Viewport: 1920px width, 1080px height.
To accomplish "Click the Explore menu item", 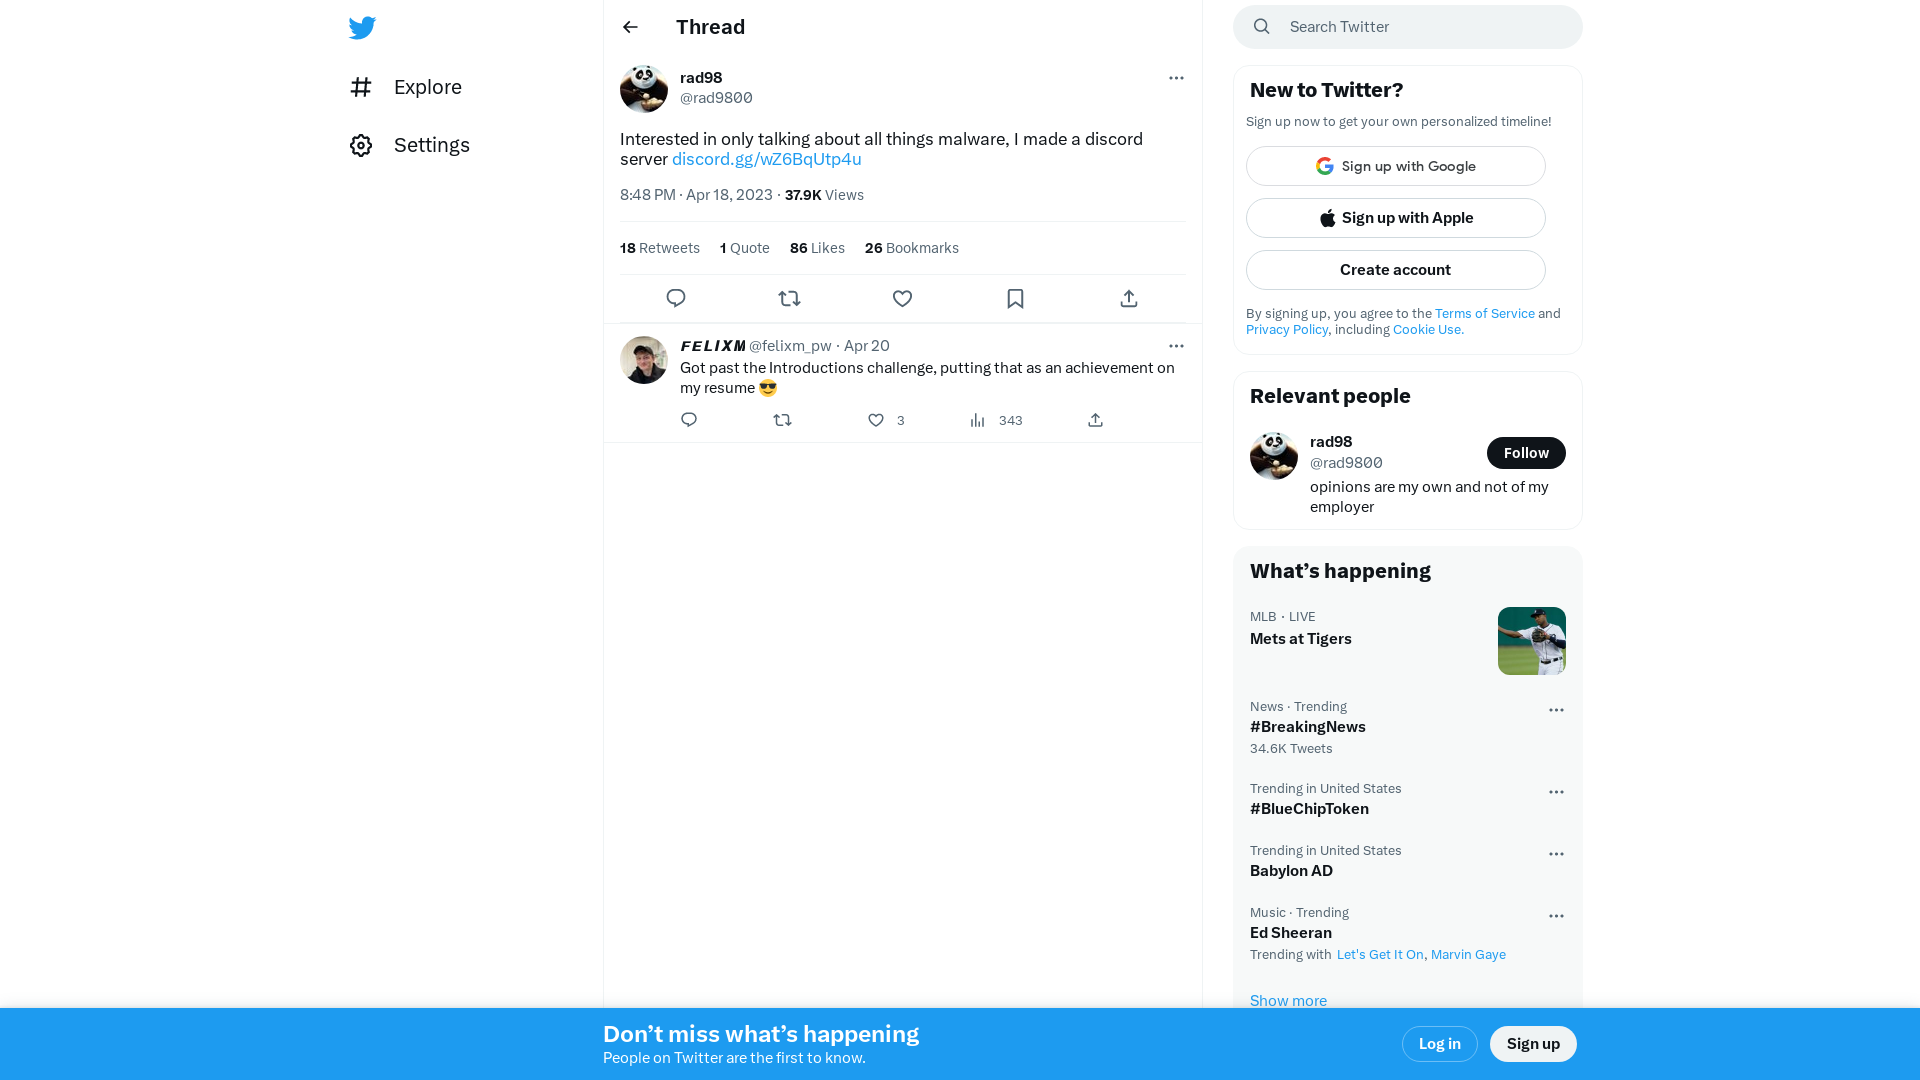I will (x=427, y=86).
